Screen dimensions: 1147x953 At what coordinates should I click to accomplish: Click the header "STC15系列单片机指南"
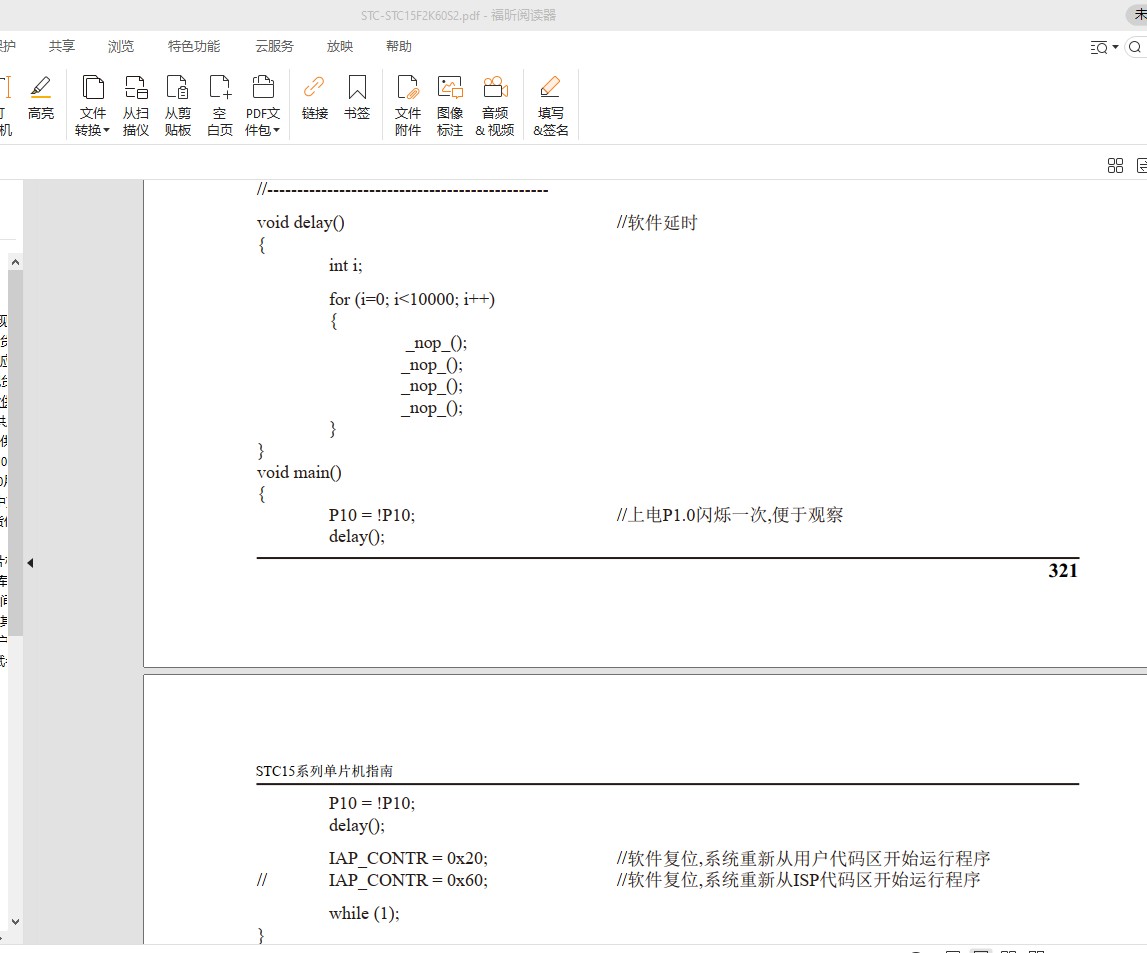click(324, 771)
